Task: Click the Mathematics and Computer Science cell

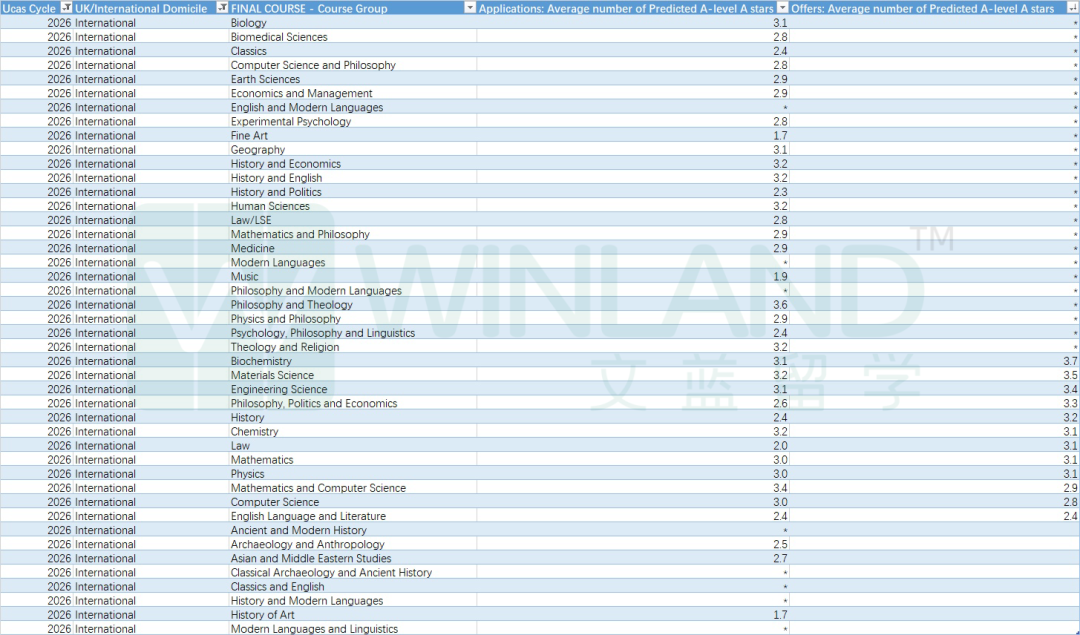Action: coord(353,488)
